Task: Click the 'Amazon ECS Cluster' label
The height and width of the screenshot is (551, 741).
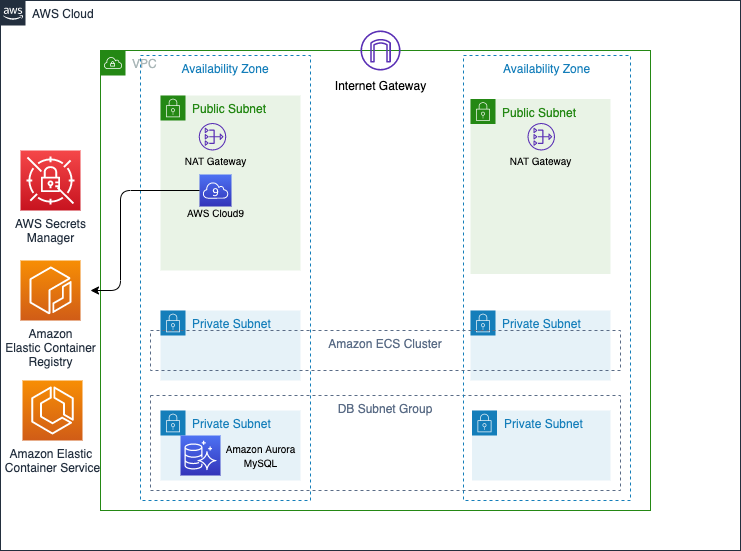Action: [385, 344]
